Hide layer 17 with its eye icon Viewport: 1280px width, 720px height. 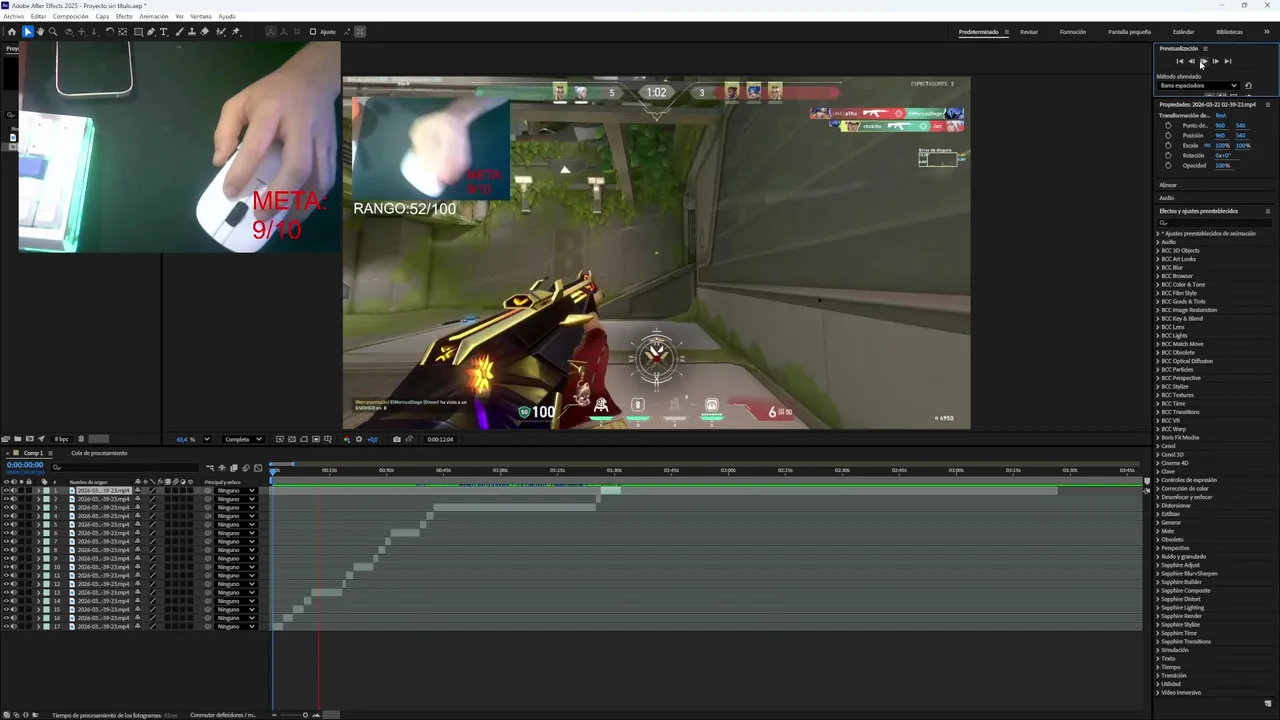(6, 626)
